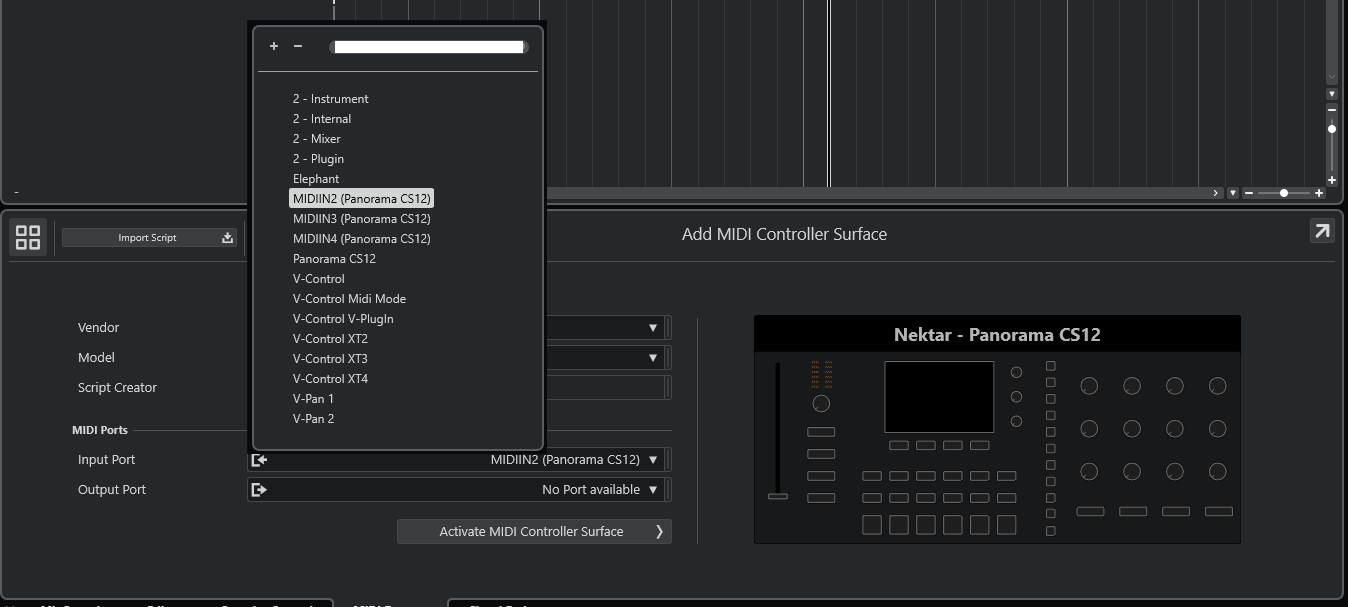The image size is (1348, 607).
Task: Click horizontal zoom plus icon
Action: point(1319,193)
